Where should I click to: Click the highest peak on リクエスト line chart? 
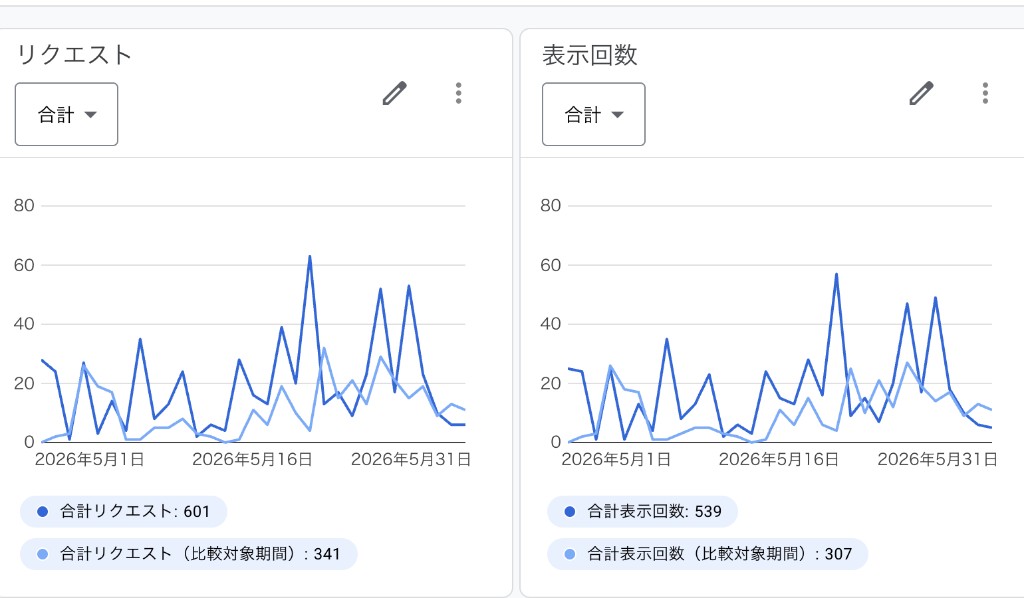[x=310, y=257]
